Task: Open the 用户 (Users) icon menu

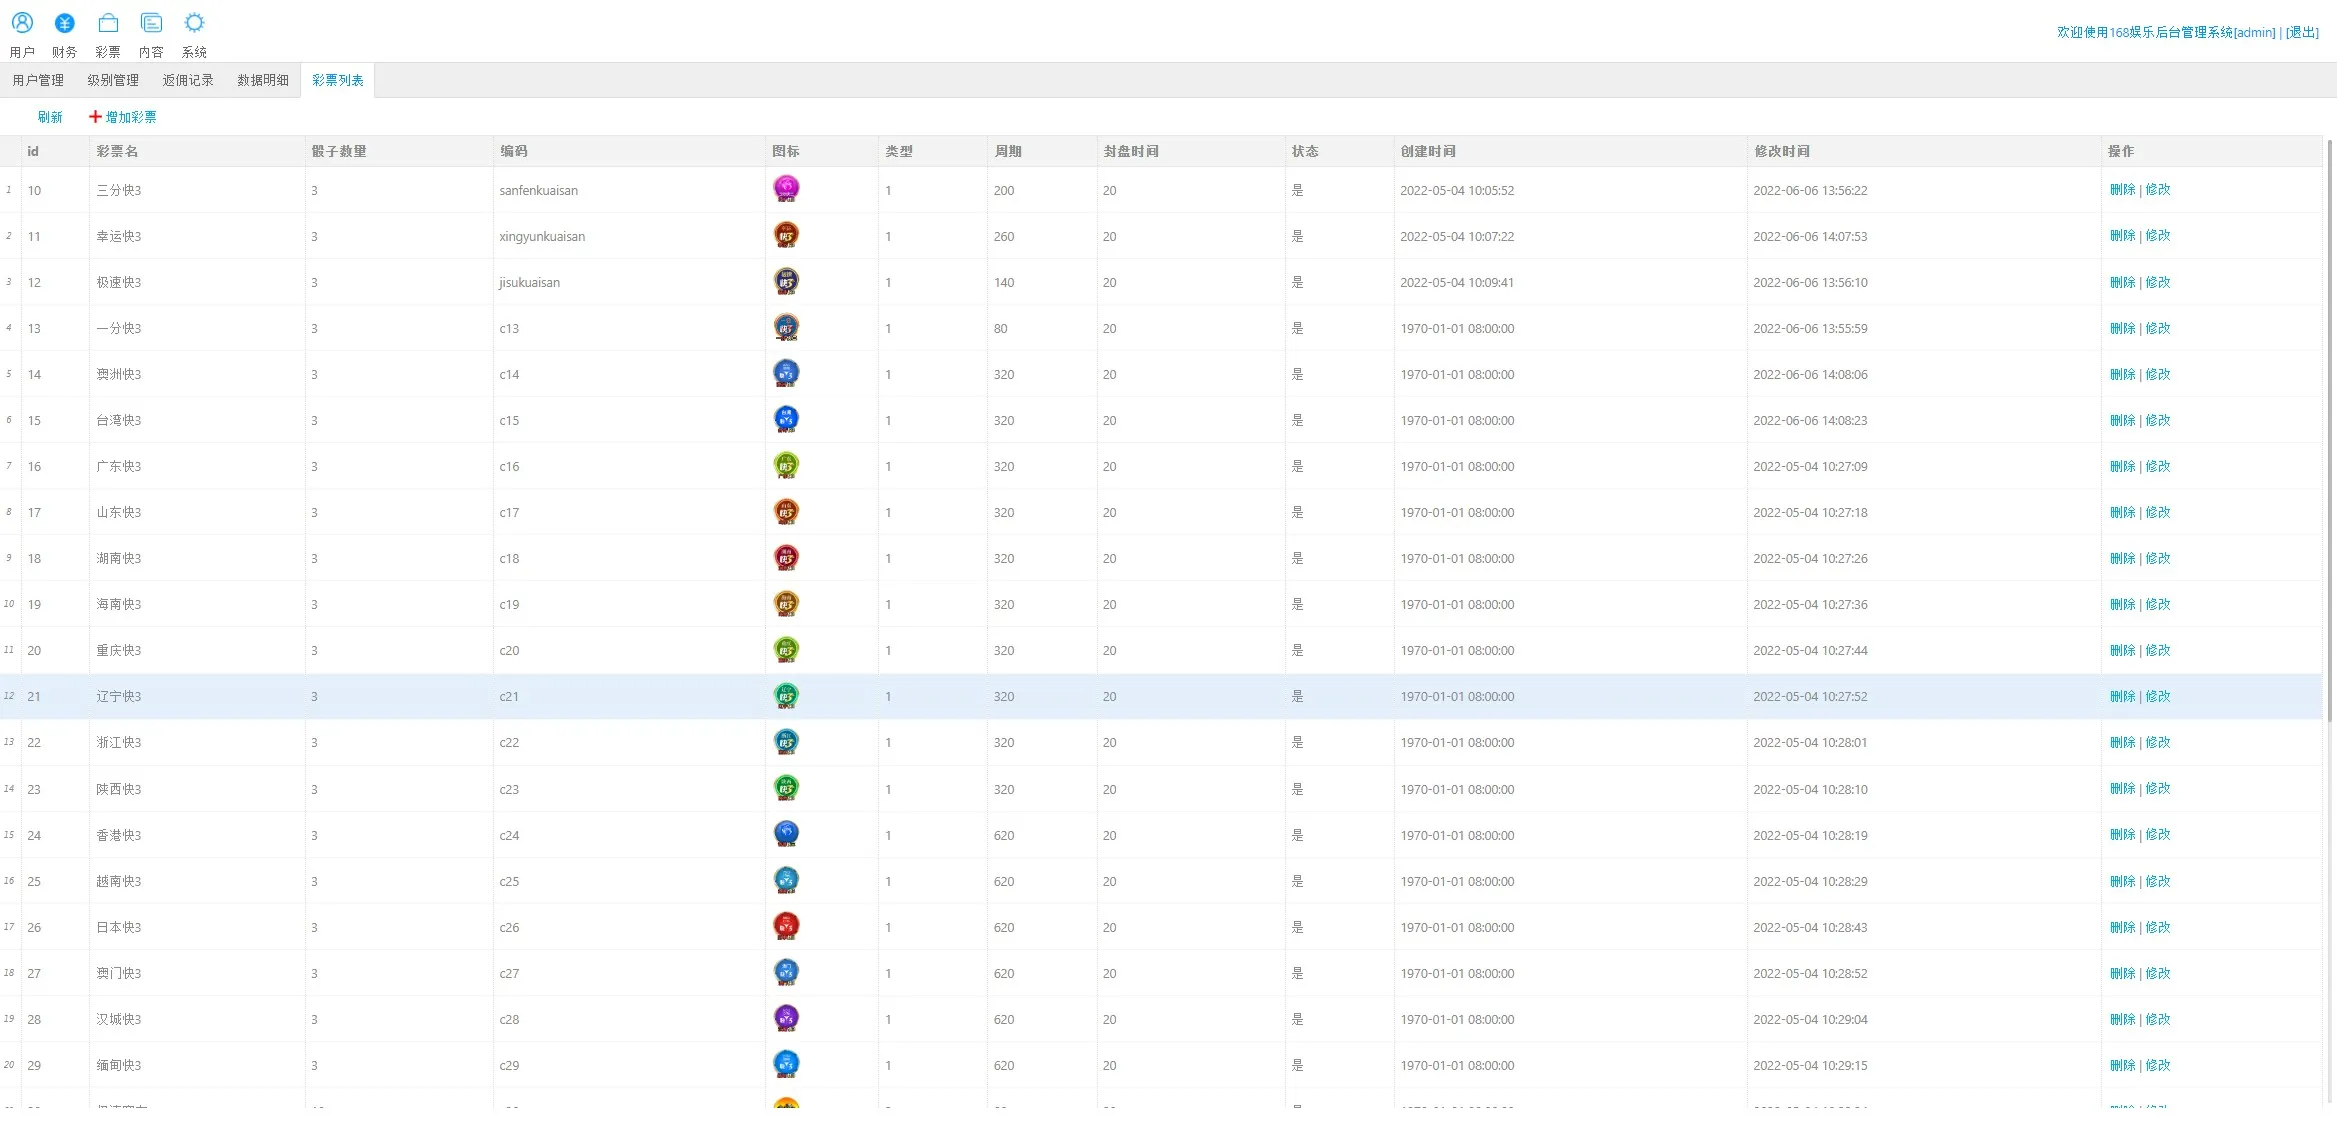Action: point(22,23)
